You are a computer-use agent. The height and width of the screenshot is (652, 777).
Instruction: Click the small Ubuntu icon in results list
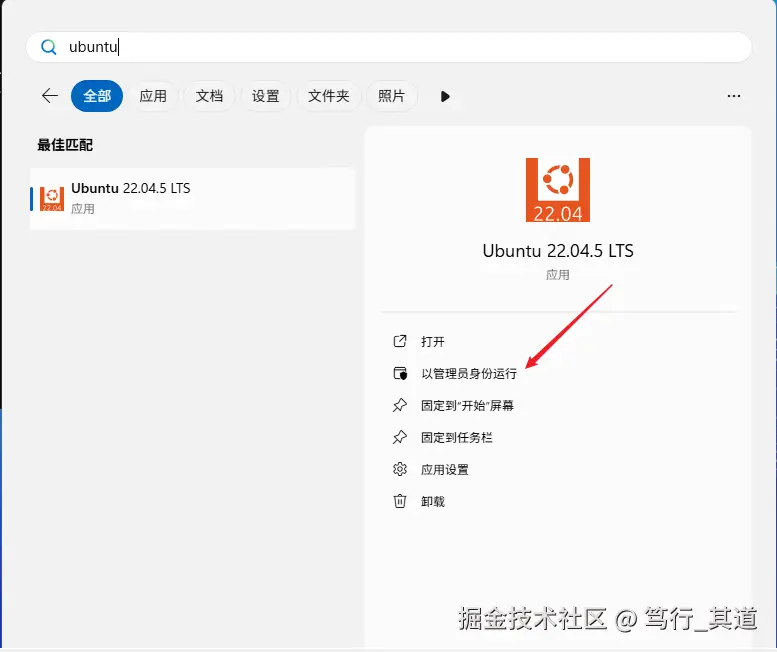coord(52,199)
